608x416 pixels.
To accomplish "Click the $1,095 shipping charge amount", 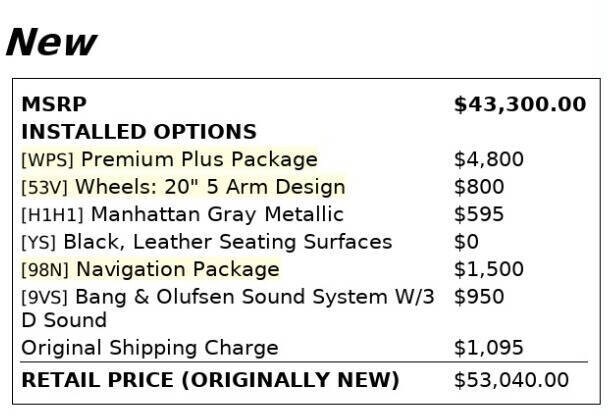I will point(488,348).
